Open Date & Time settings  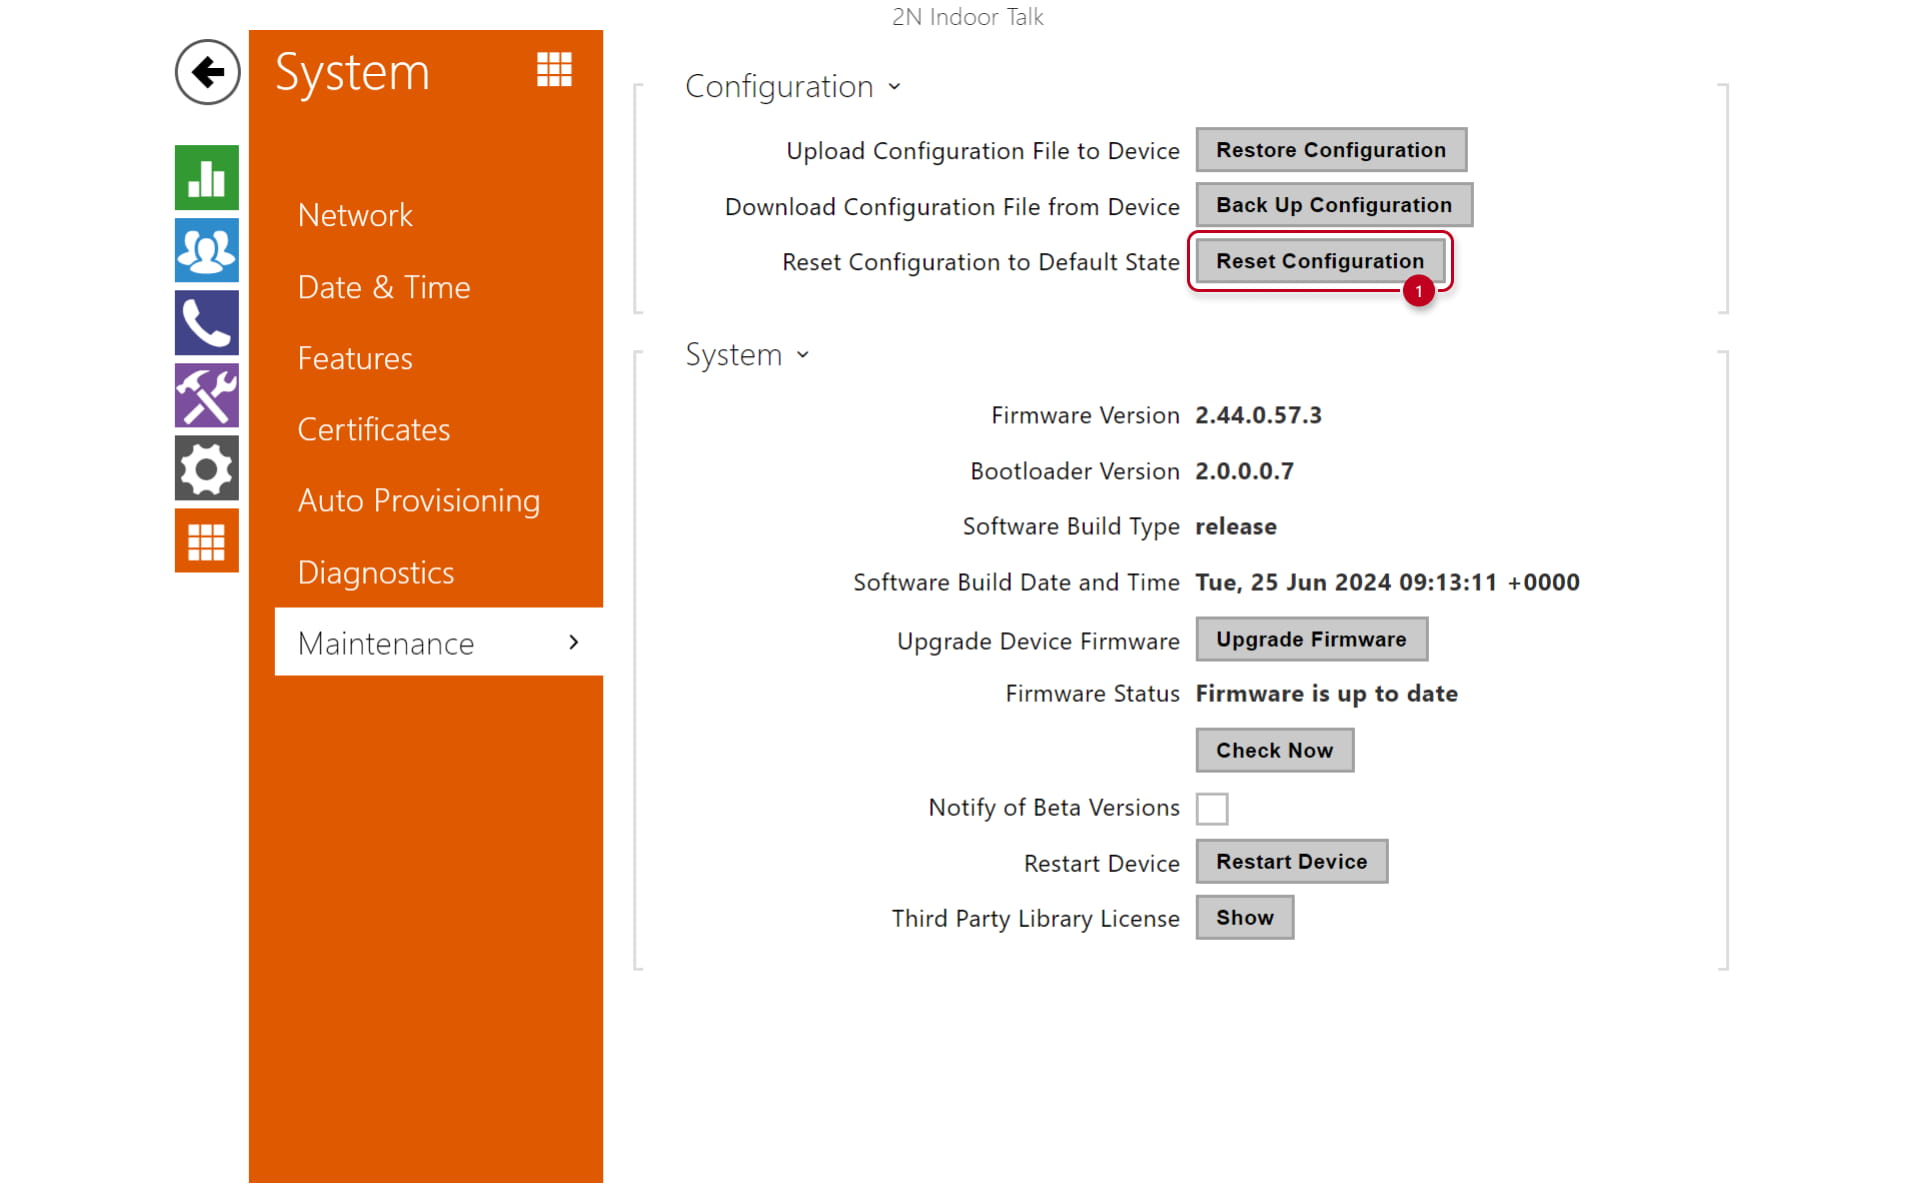384,287
